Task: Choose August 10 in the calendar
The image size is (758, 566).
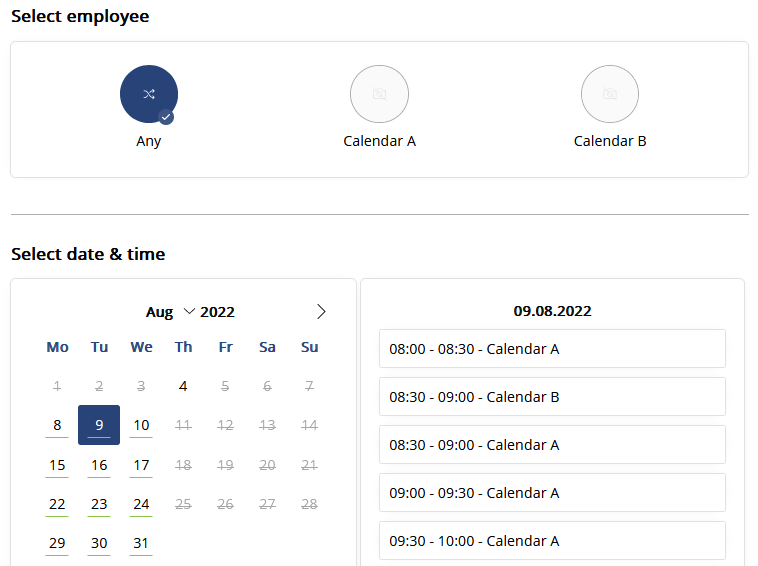Action: [141, 425]
